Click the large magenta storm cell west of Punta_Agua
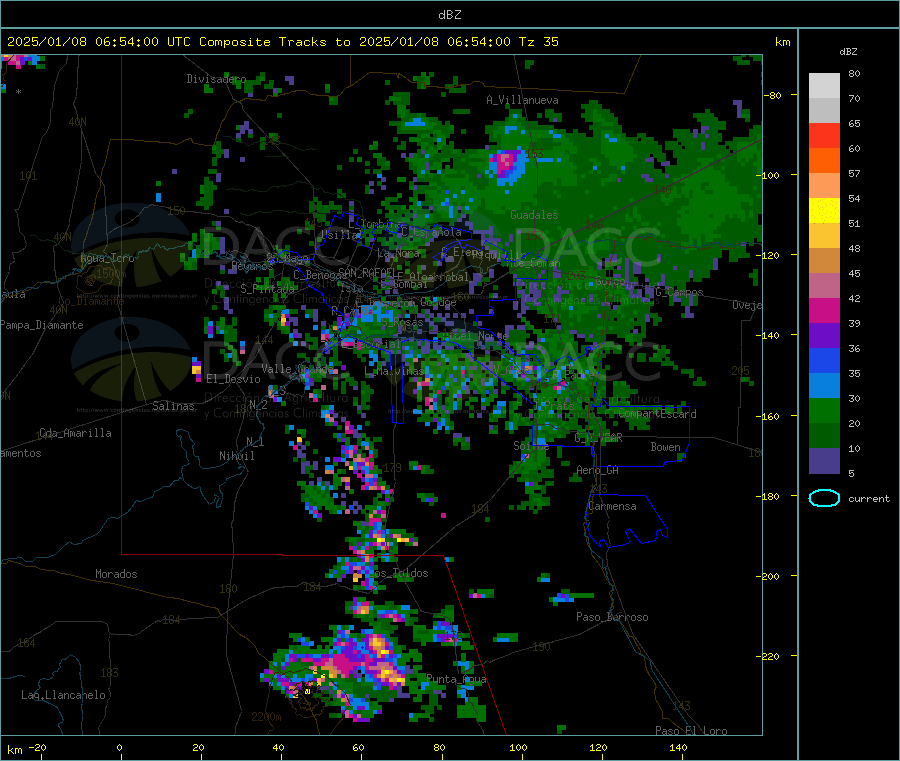The height and width of the screenshot is (761, 900). (x=344, y=663)
